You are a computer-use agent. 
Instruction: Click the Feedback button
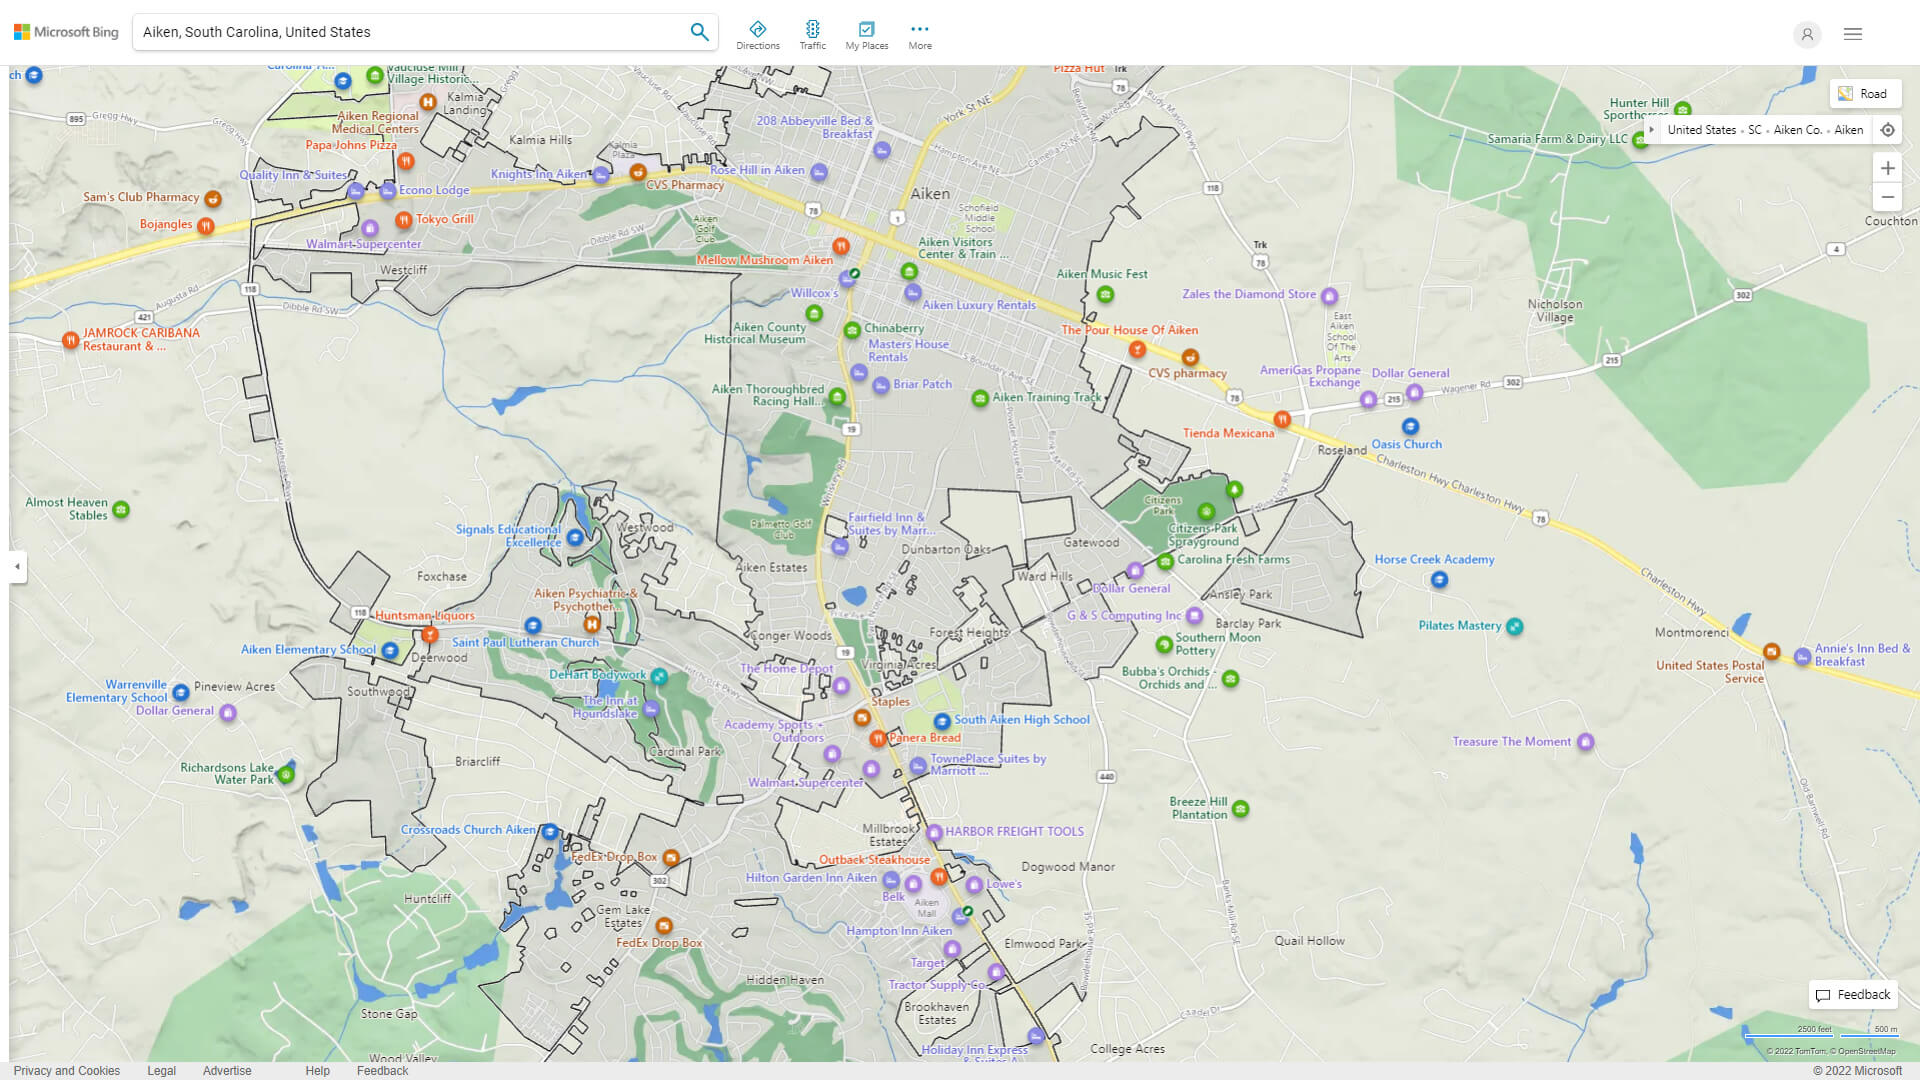tap(1852, 994)
